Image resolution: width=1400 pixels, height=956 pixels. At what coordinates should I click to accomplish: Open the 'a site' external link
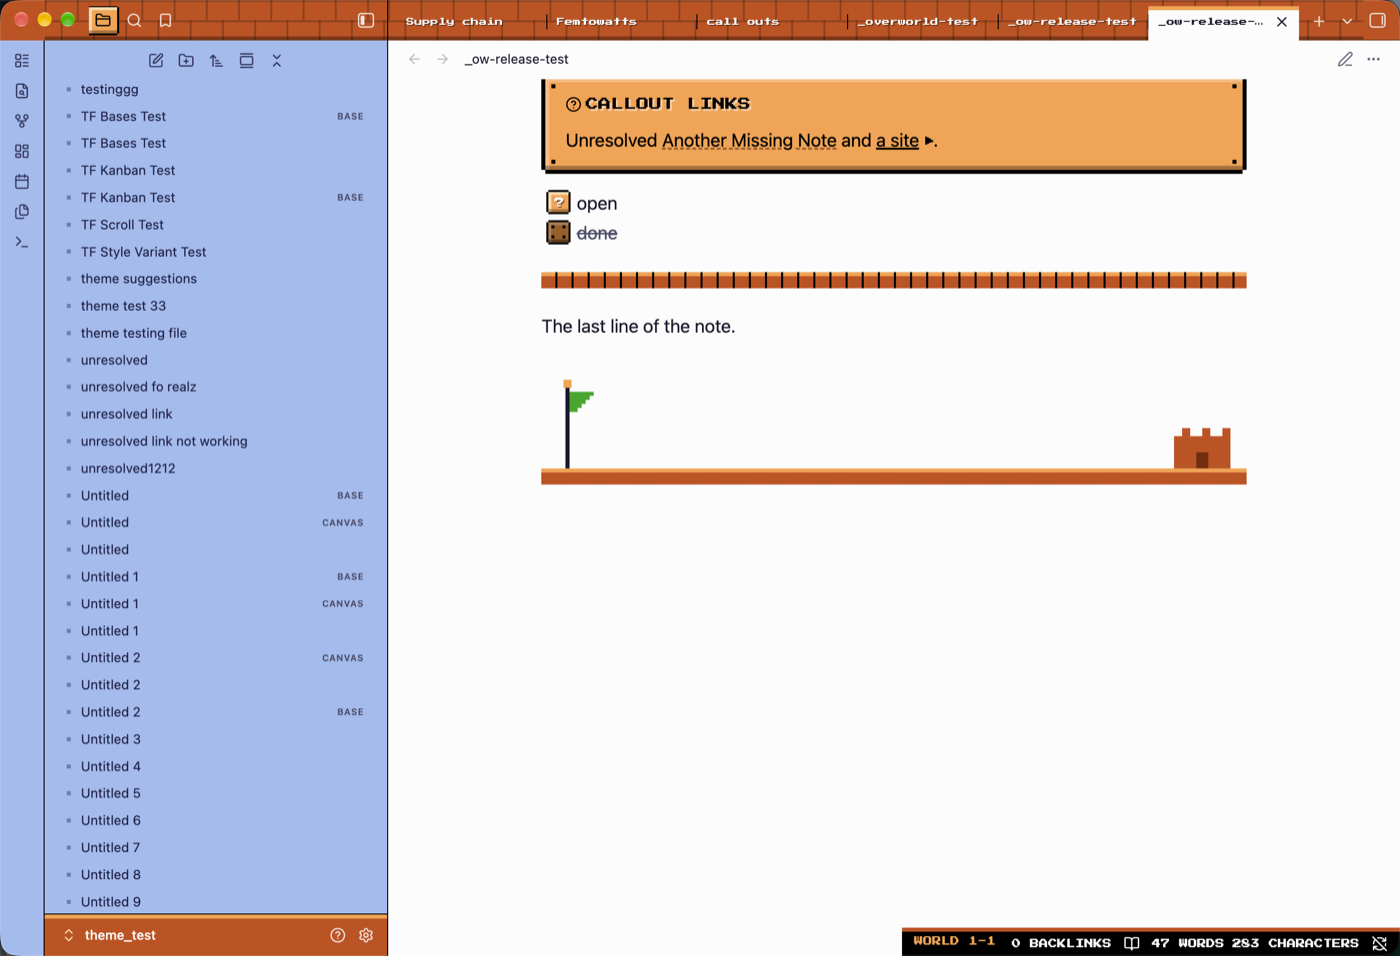(897, 141)
